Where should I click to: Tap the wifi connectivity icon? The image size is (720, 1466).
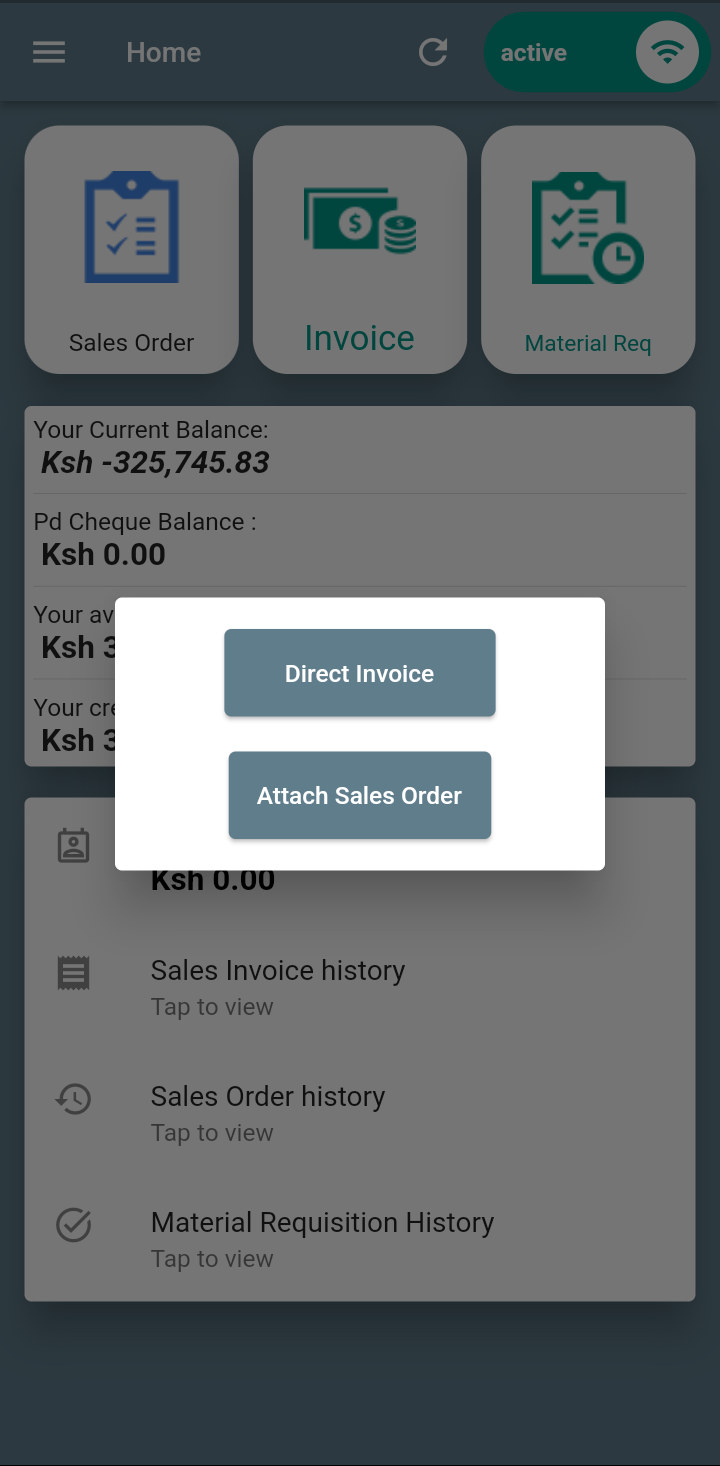pyautogui.click(x=667, y=52)
